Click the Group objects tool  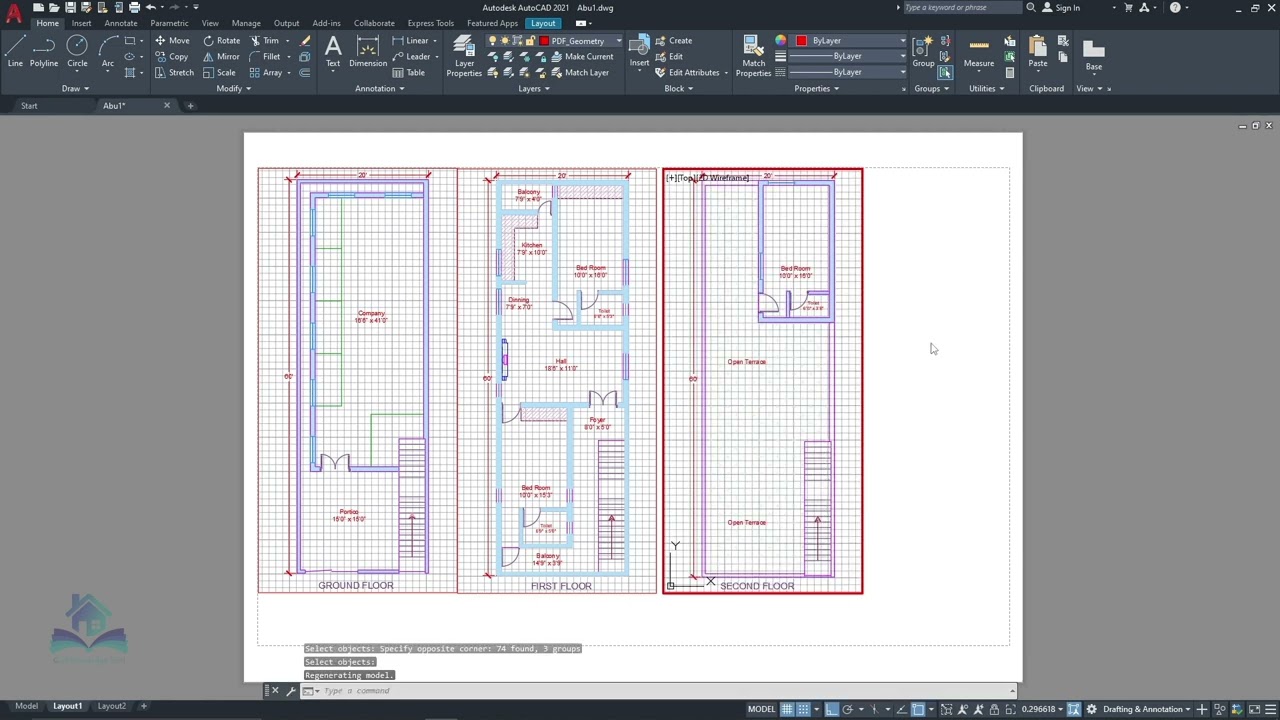[x=923, y=50]
